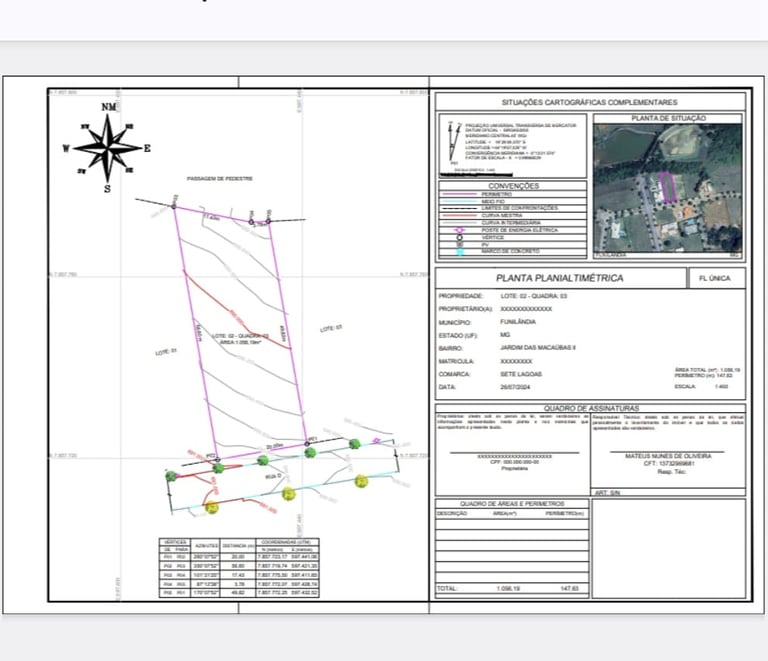Click the magenta power pole symbol on the street
This screenshot has height=661, width=768.
tap(376, 441)
